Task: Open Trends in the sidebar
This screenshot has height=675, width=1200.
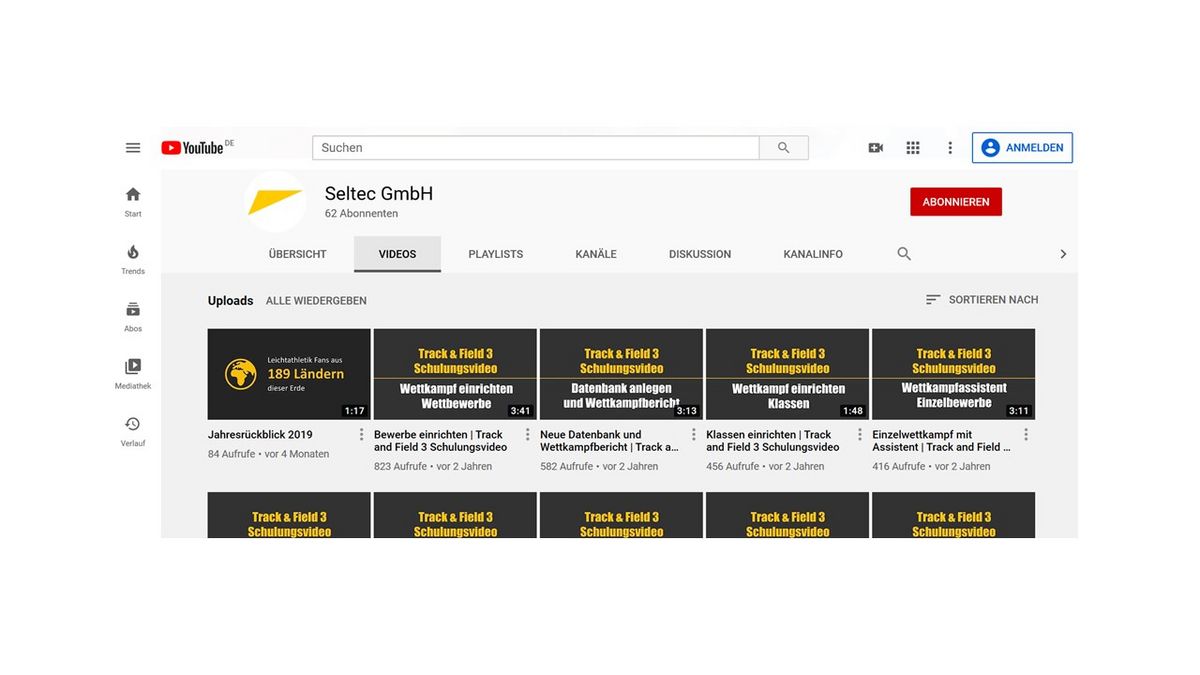Action: click(133, 259)
